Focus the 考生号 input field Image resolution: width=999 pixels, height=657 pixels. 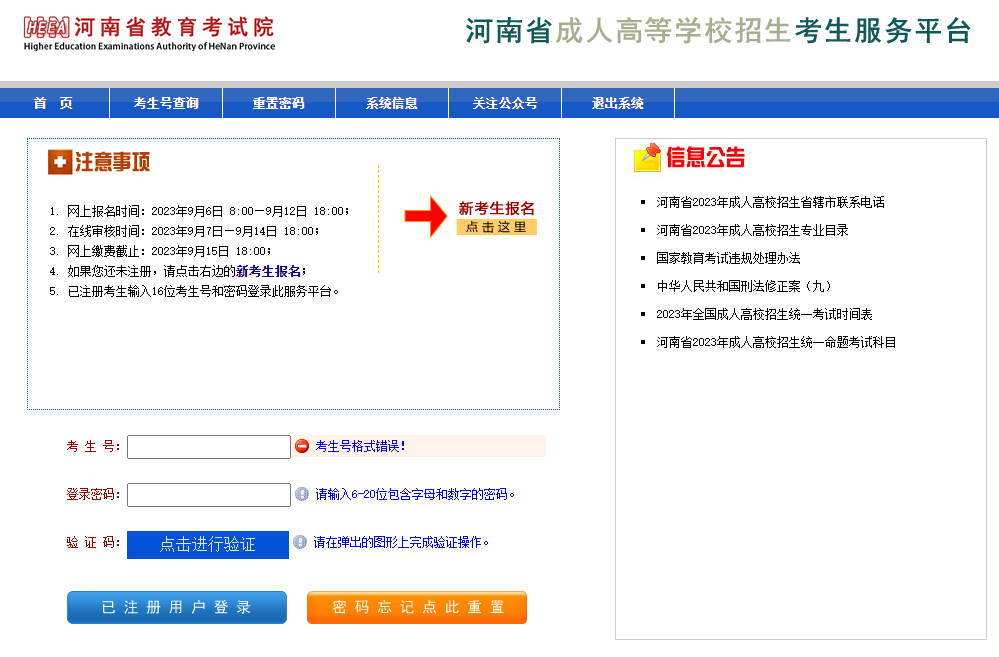click(209, 447)
